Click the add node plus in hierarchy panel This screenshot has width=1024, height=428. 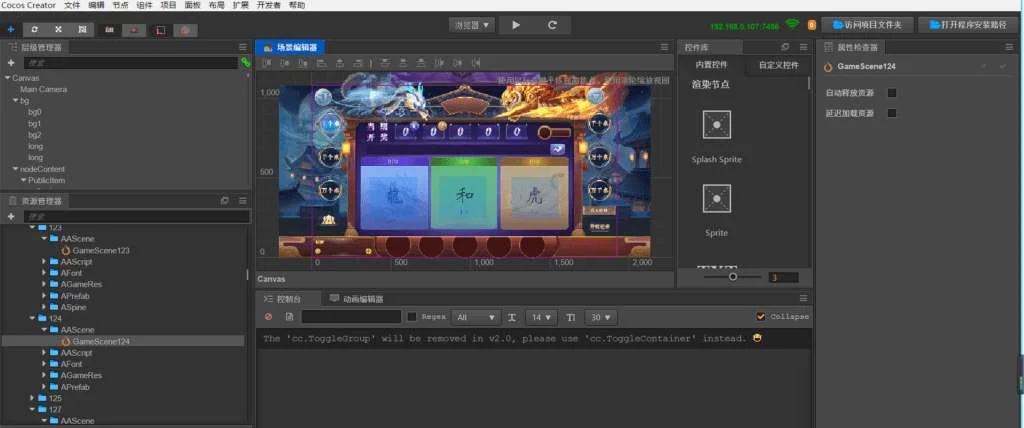(x=11, y=63)
